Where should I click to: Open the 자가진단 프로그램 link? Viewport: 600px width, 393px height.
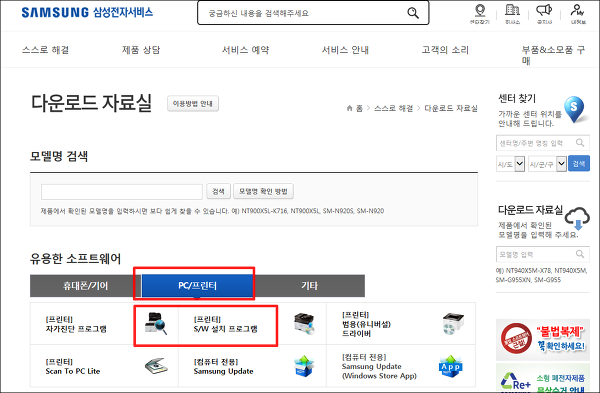click(76, 324)
